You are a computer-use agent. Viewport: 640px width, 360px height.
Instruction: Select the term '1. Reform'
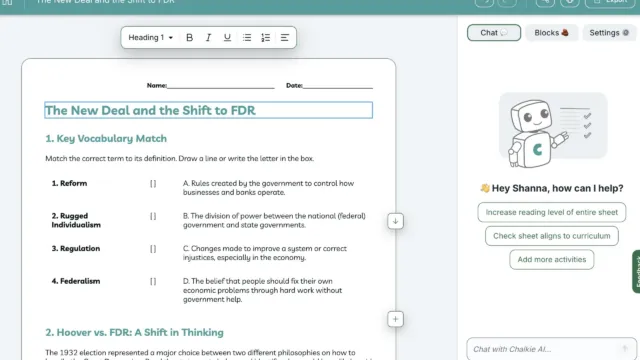click(69, 183)
